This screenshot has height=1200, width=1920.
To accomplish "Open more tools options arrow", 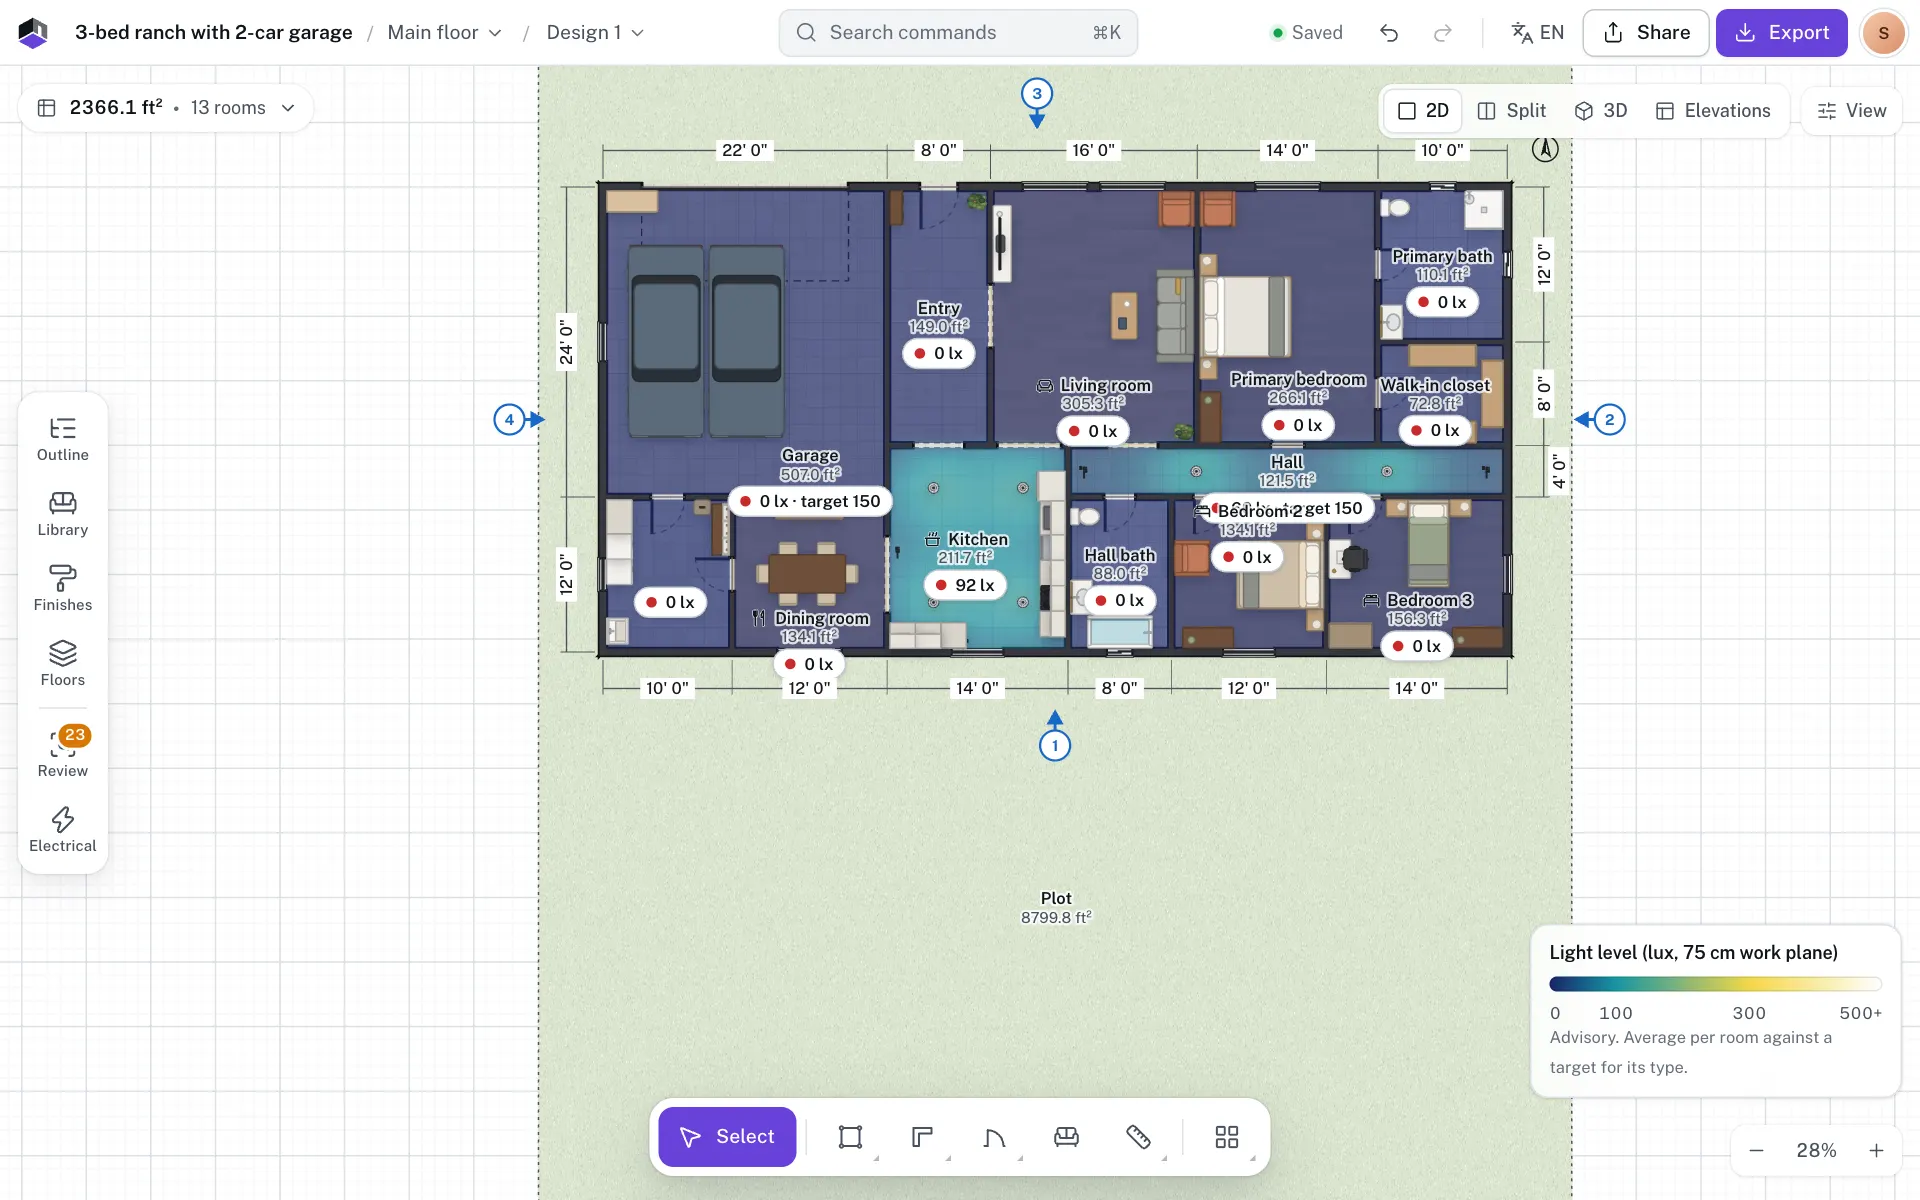I will [1252, 1158].
